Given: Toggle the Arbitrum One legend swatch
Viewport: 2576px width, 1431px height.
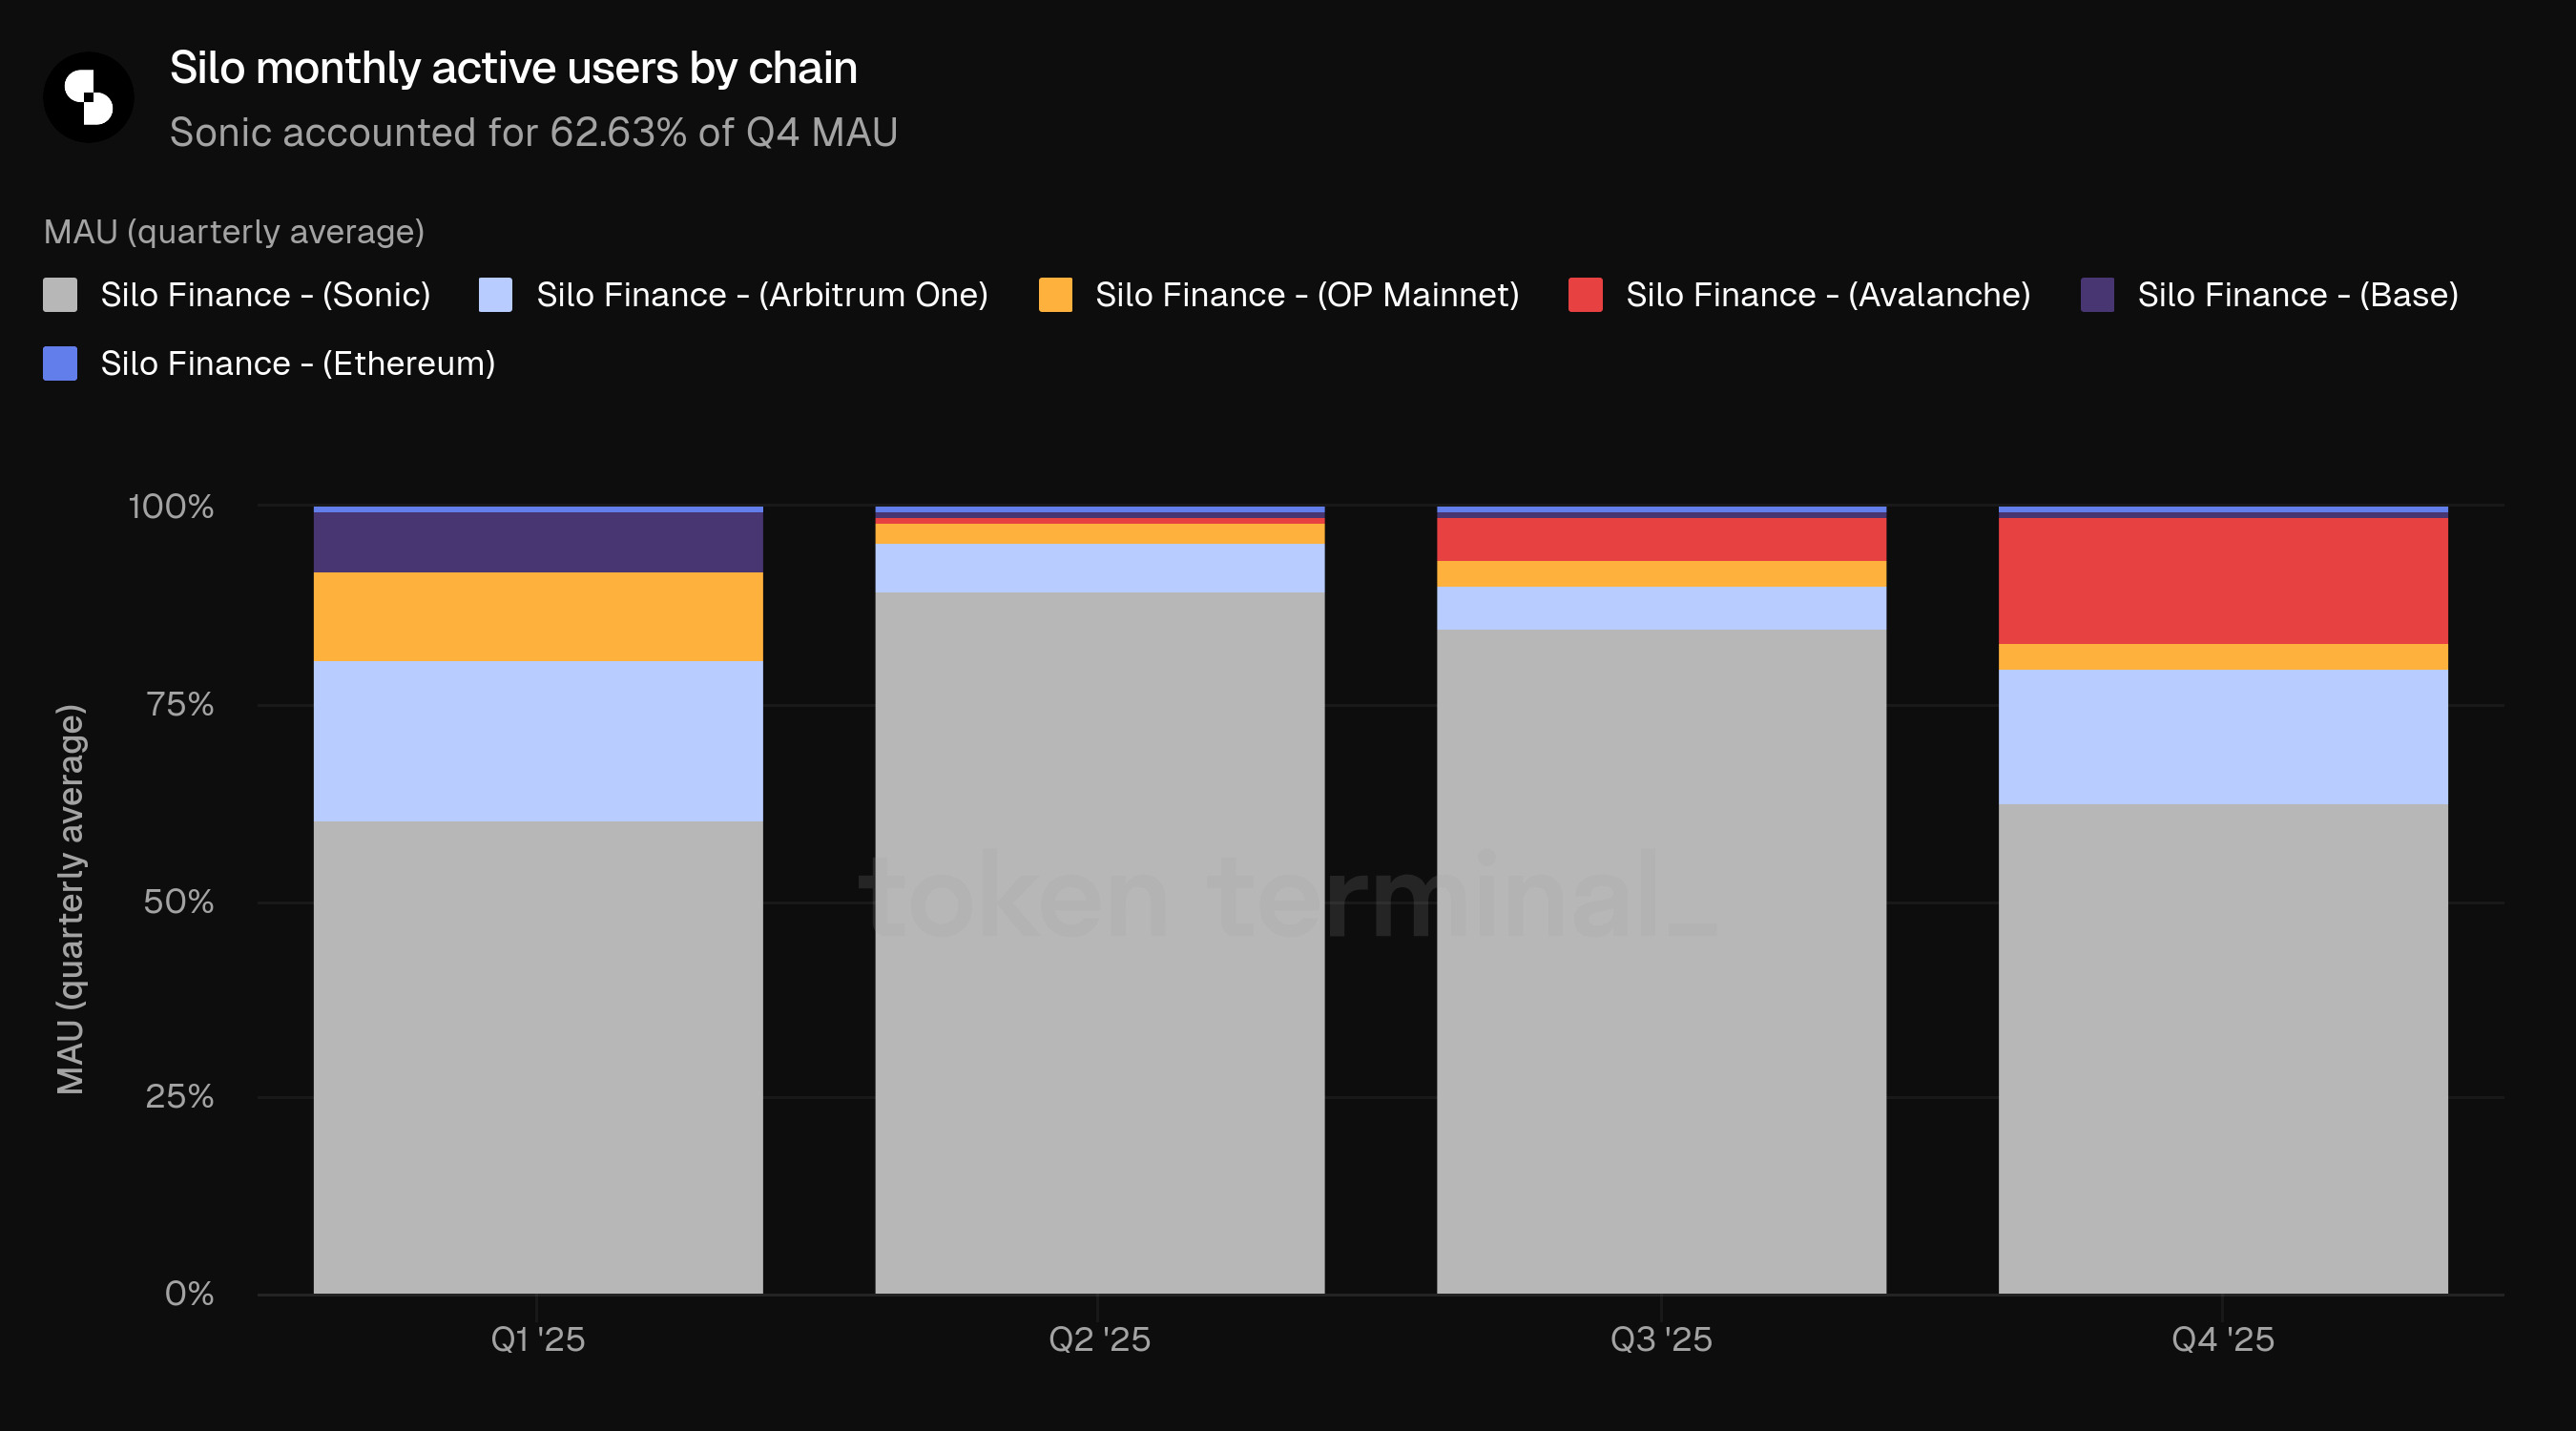Looking at the screenshot, I should tap(496, 295).
